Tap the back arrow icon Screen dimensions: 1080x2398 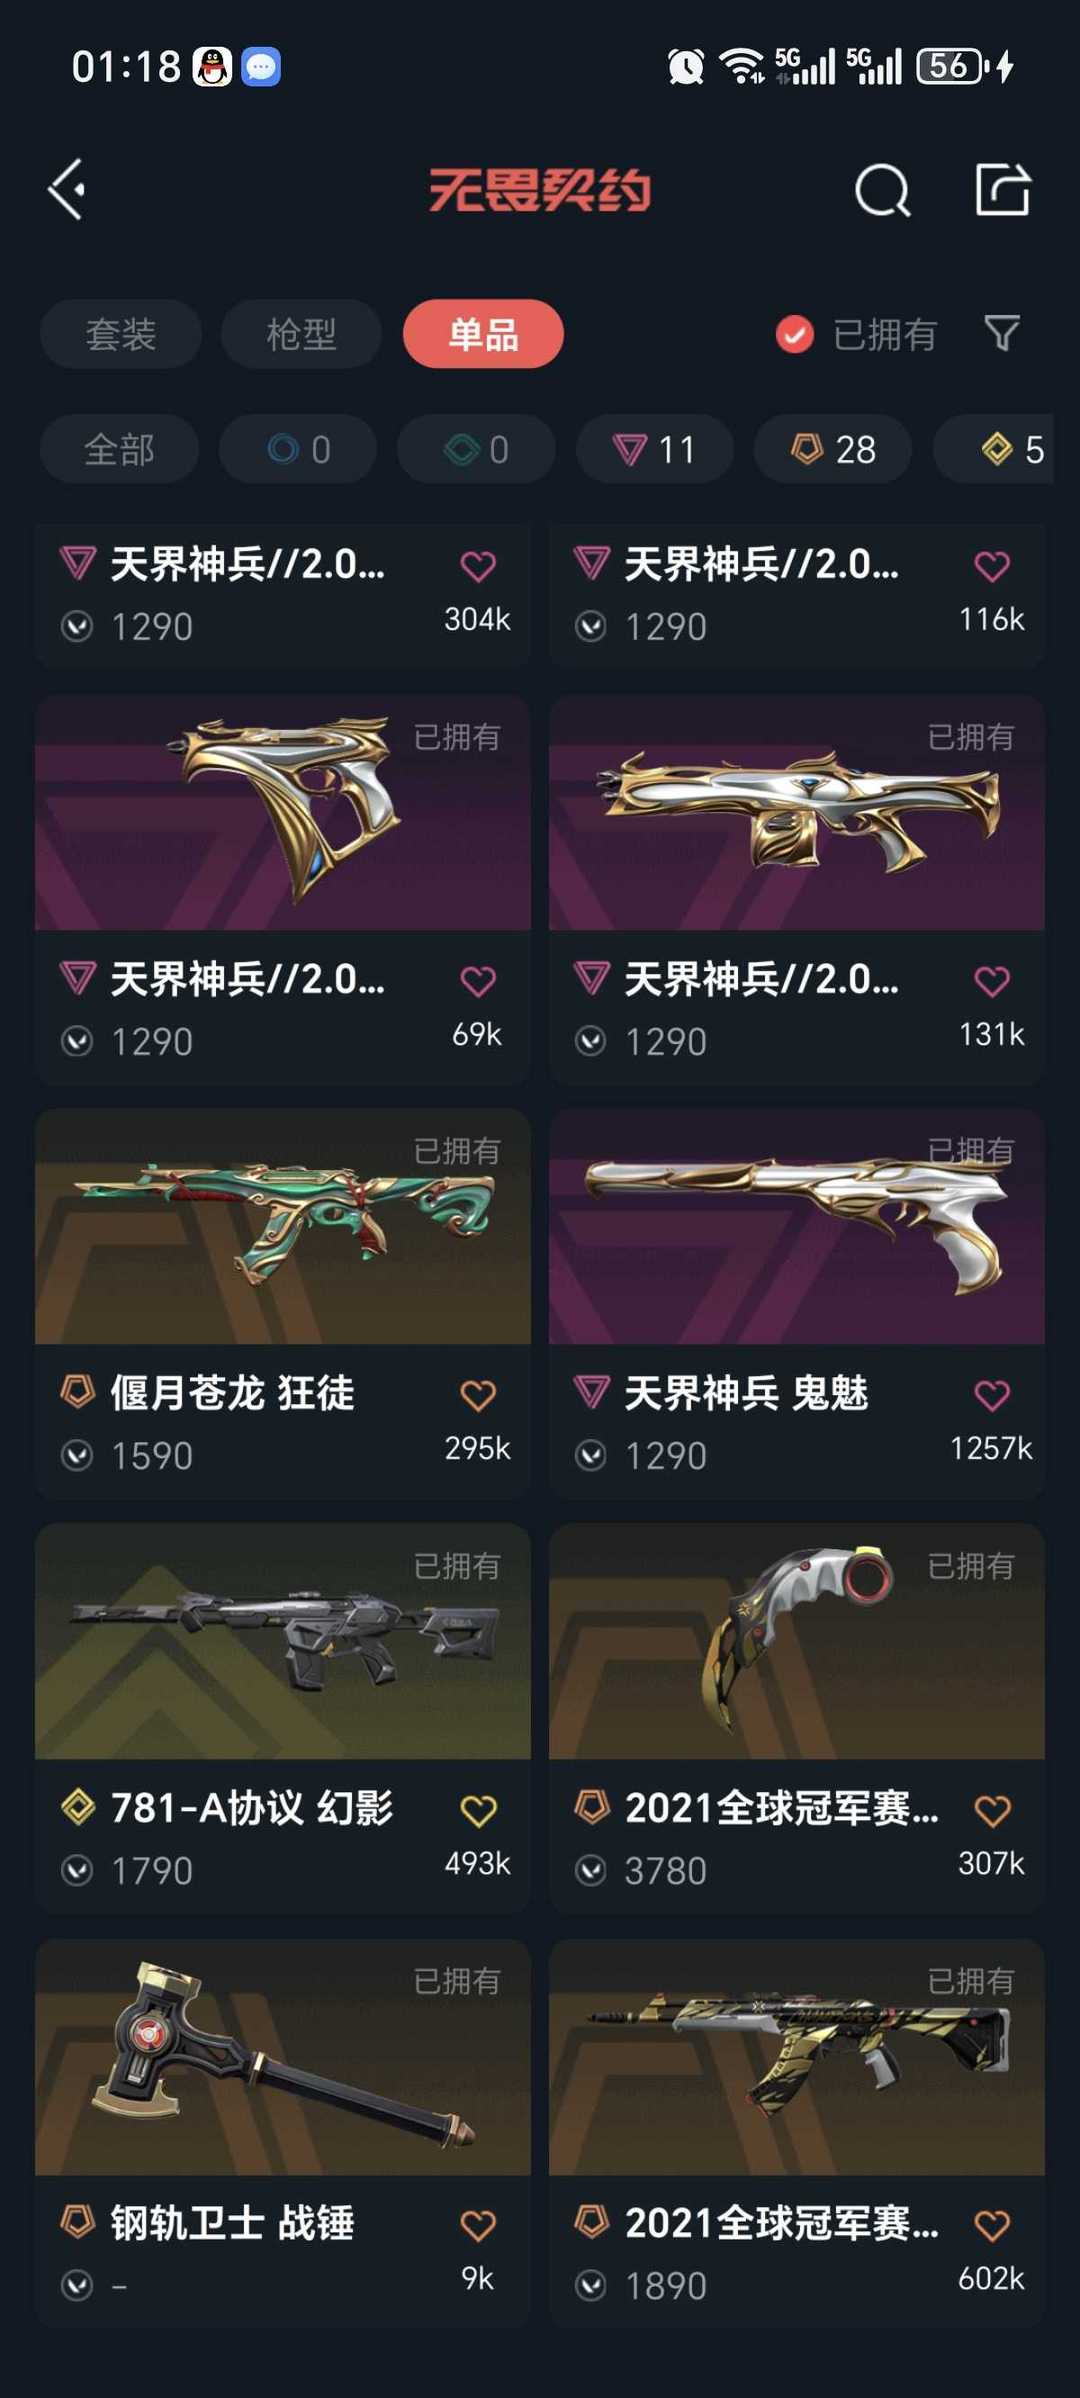point(66,189)
